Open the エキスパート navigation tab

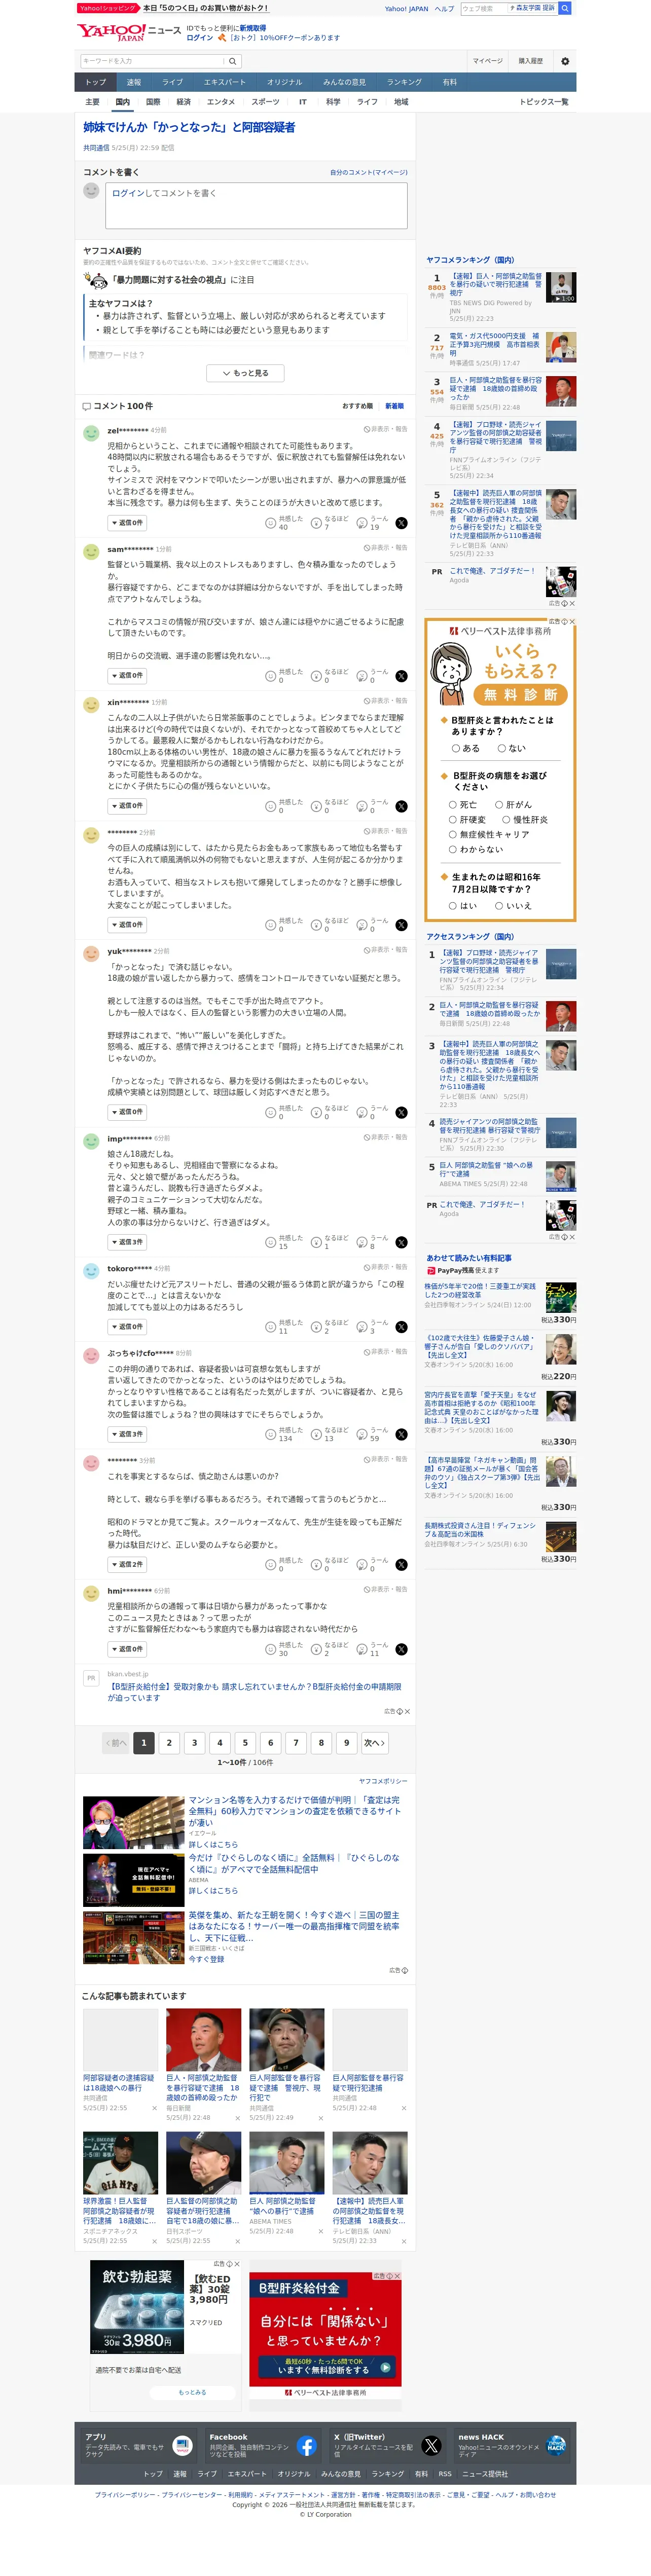coord(225,82)
